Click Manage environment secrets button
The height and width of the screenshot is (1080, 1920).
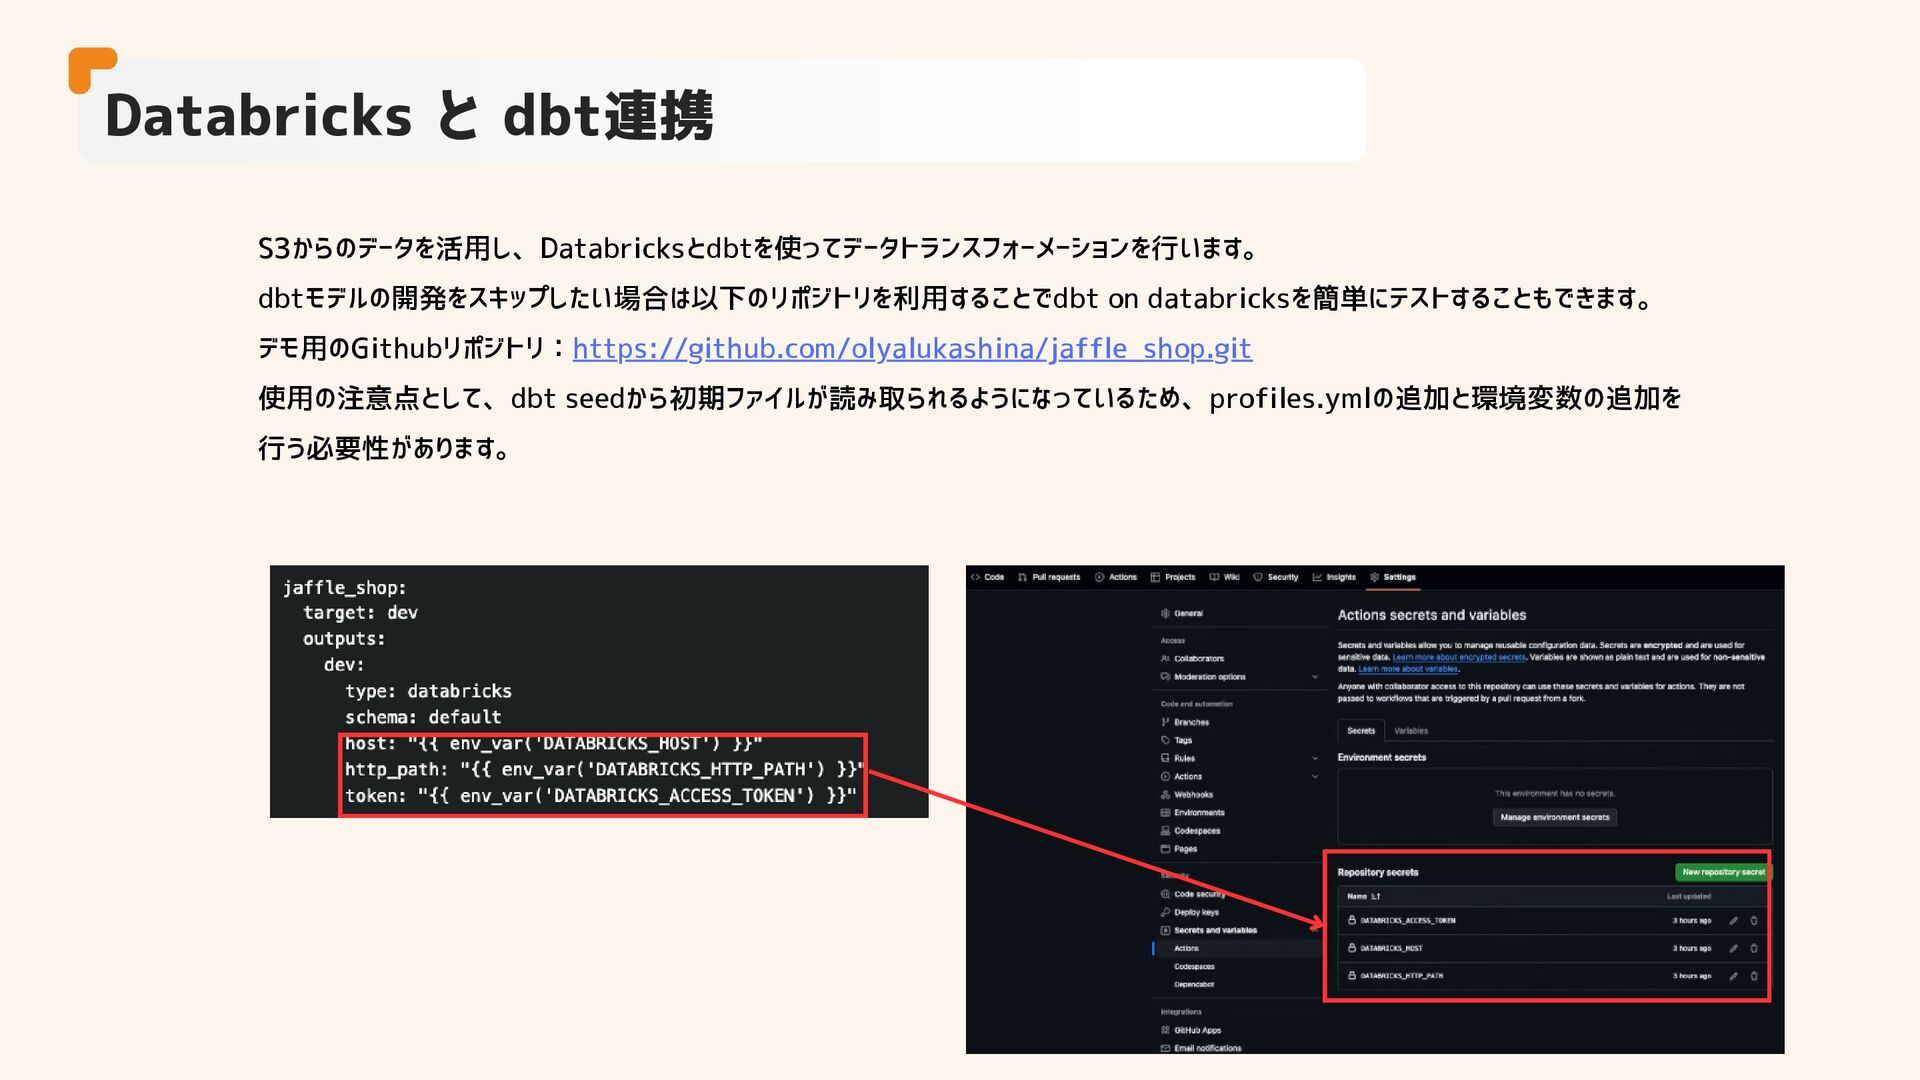click(x=1554, y=817)
